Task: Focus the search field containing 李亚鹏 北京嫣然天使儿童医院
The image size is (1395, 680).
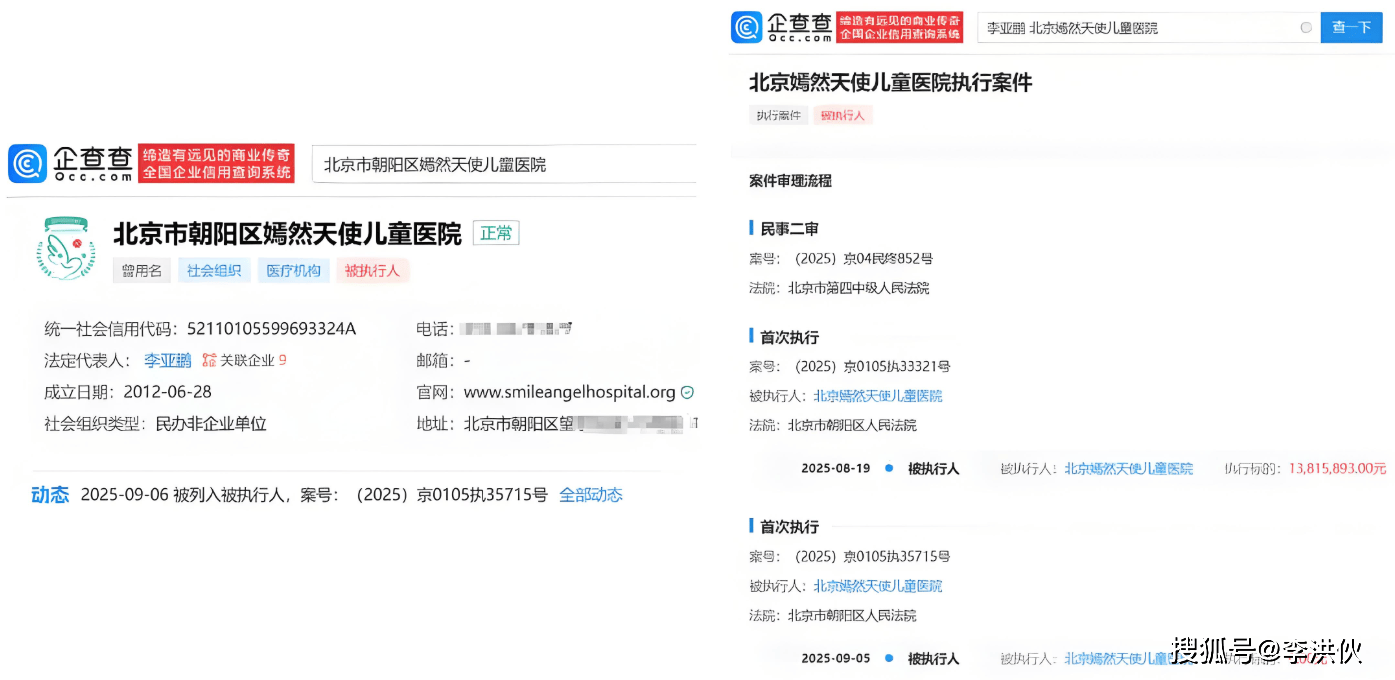Action: coord(1148,28)
